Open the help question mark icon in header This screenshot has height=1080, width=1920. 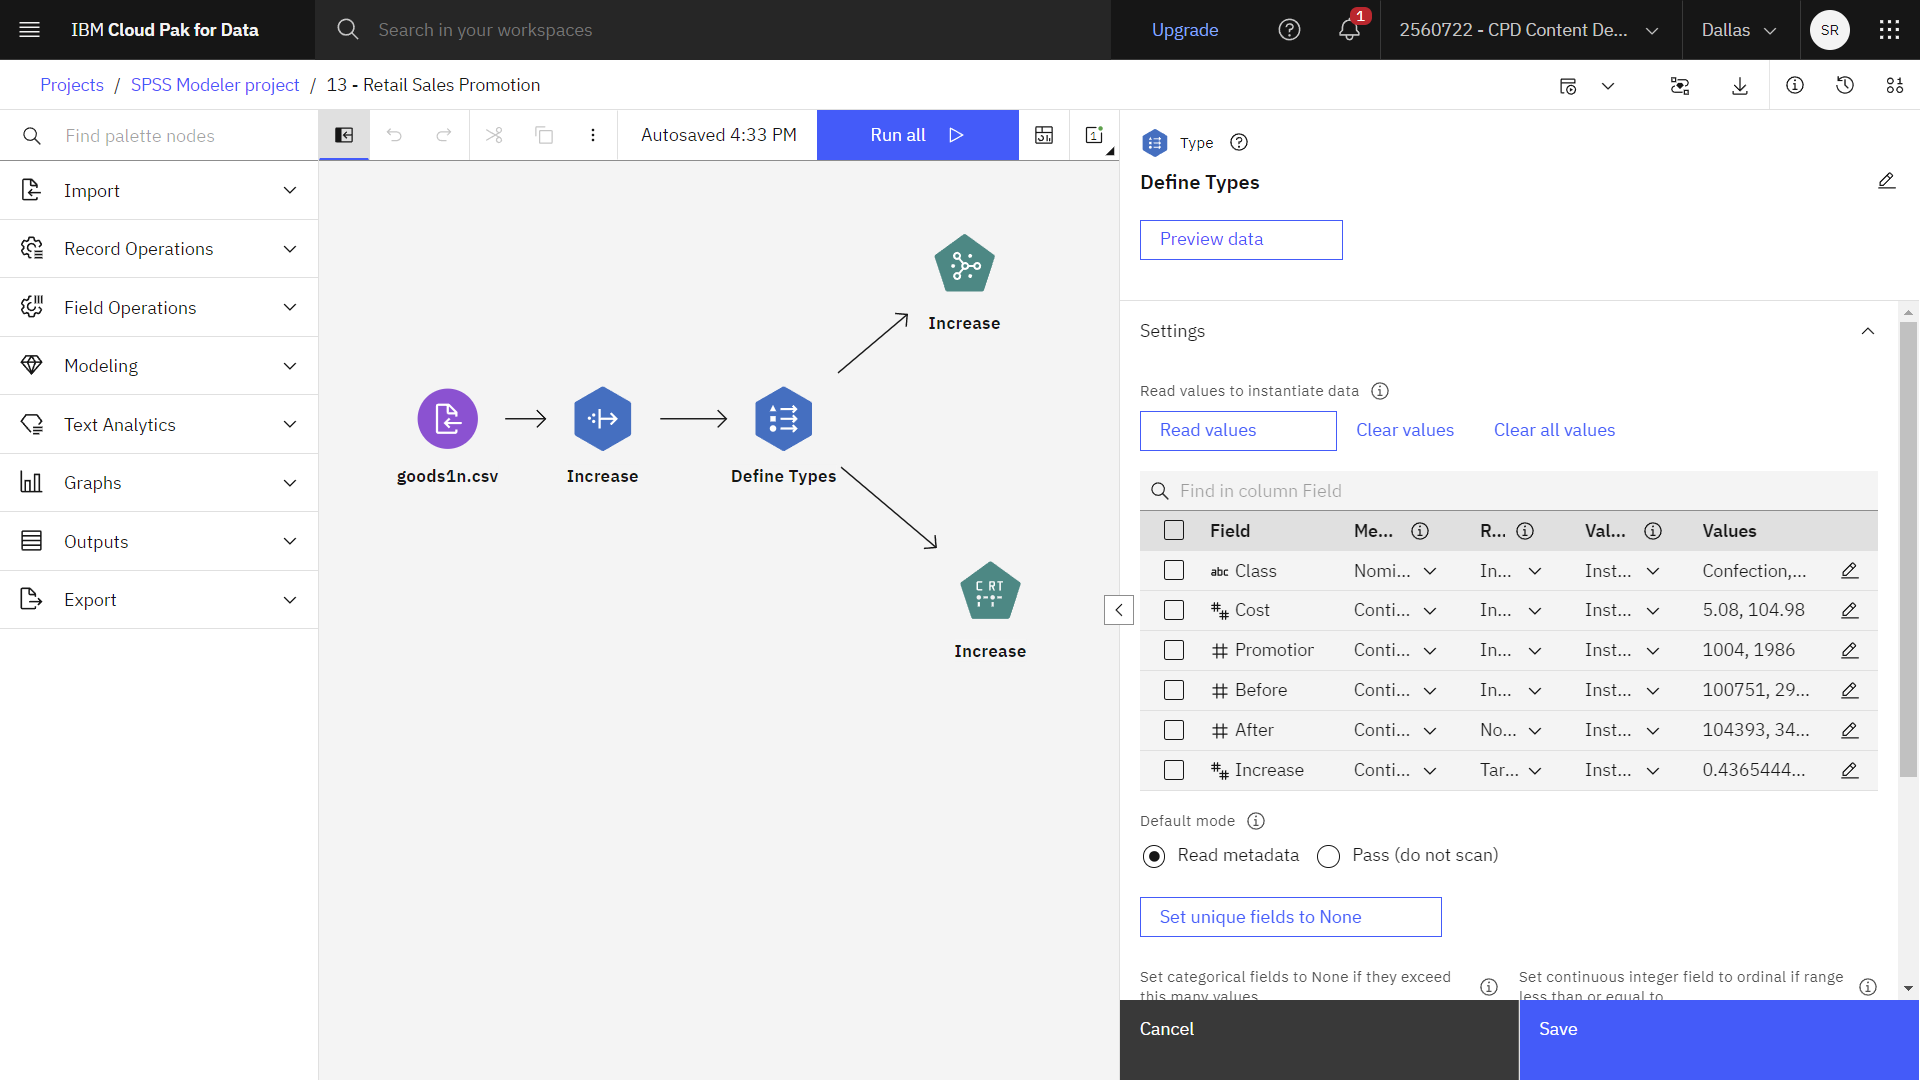click(1289, 30)
